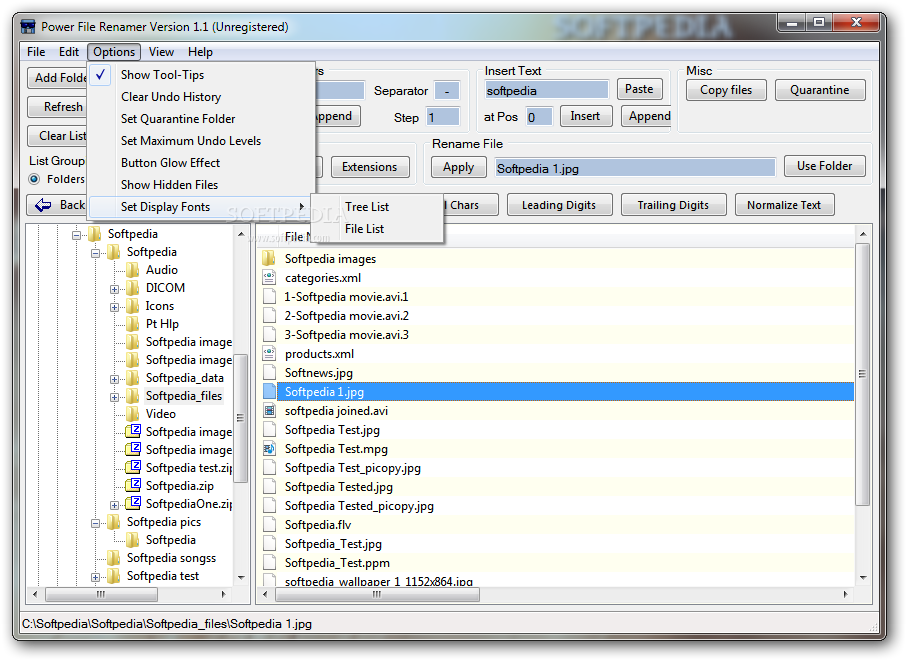The width and height of the screenshot is (907, 661).
Task: Click the Softpedia images folder icon in file list
Action: 269,259
